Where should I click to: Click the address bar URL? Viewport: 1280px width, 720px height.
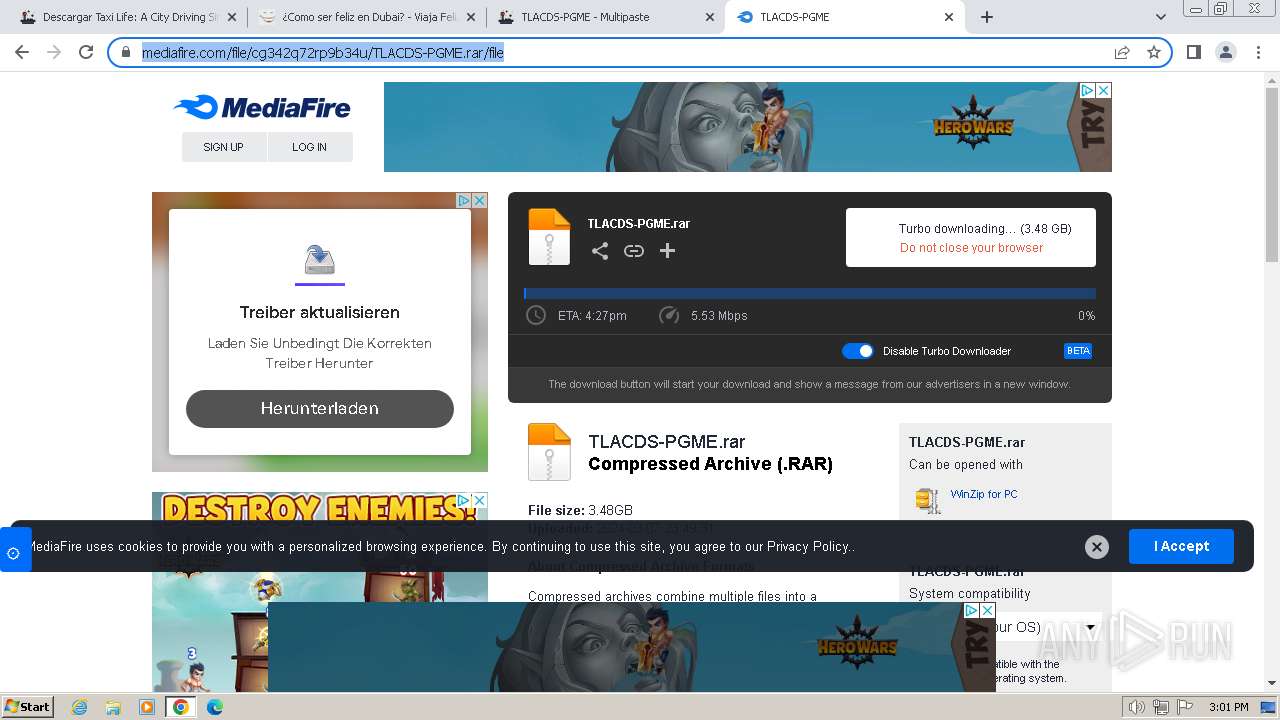coord(323,52)
